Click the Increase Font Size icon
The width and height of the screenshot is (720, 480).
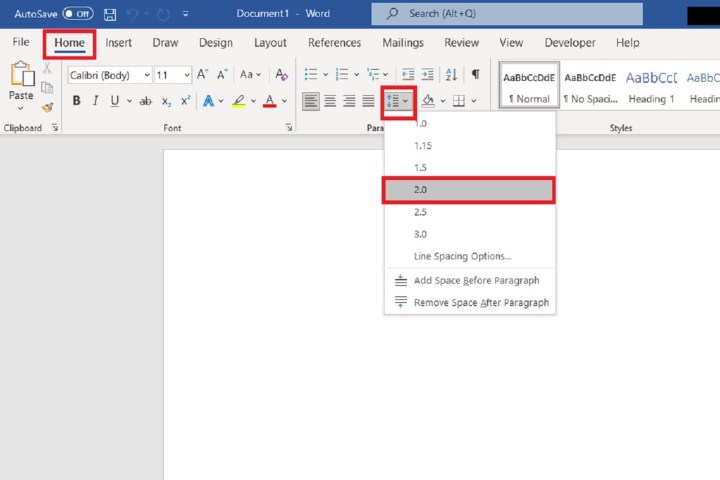click(202, 74)
